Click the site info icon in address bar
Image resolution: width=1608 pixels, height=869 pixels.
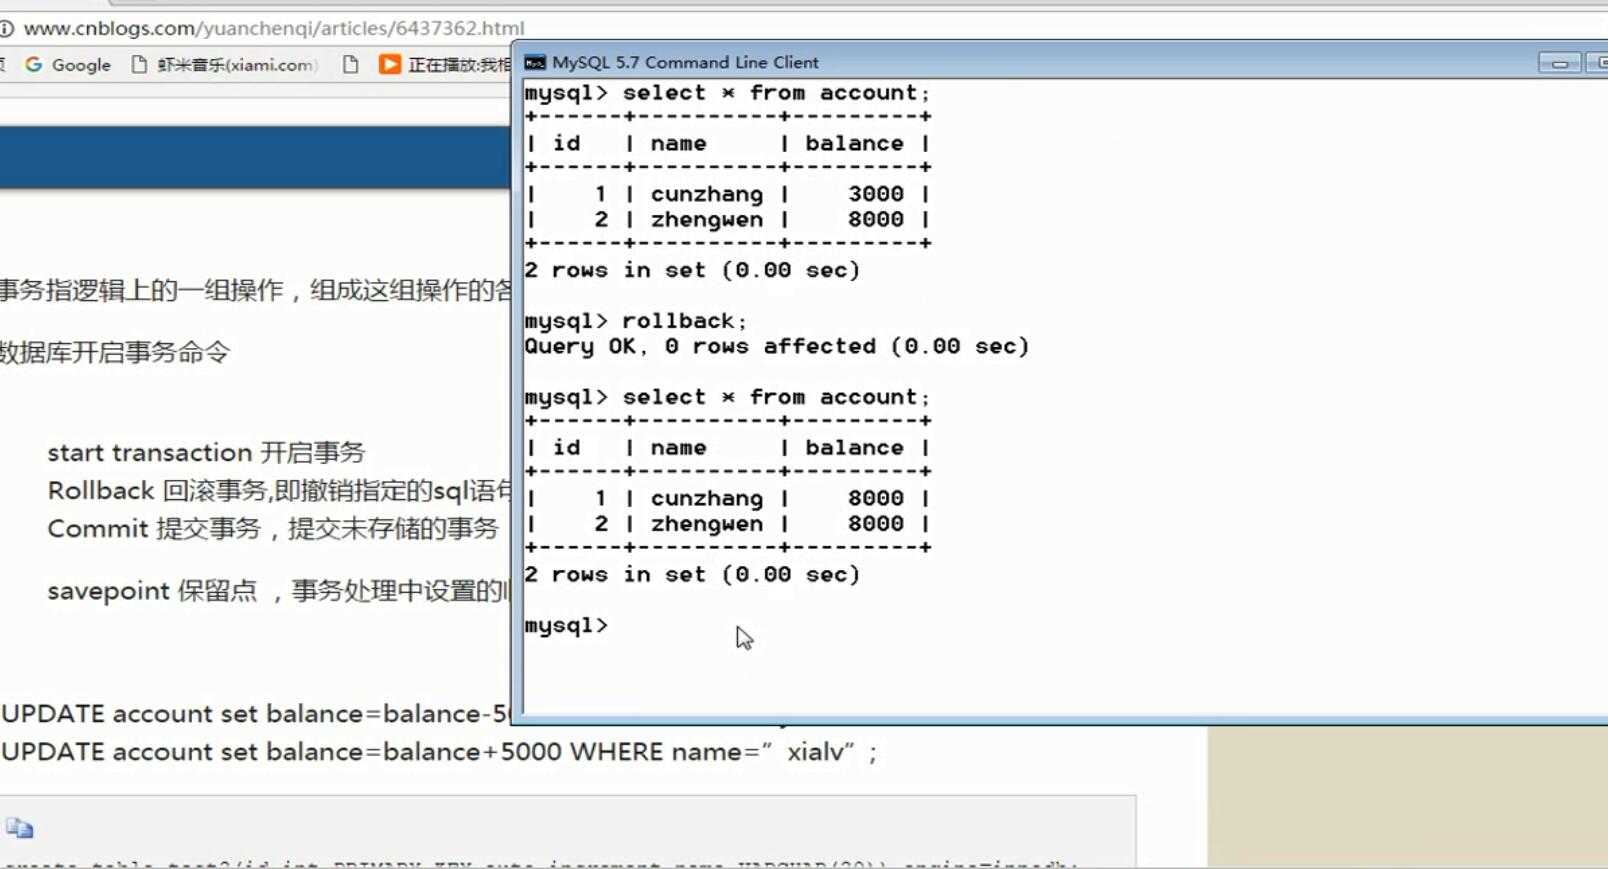6,28
